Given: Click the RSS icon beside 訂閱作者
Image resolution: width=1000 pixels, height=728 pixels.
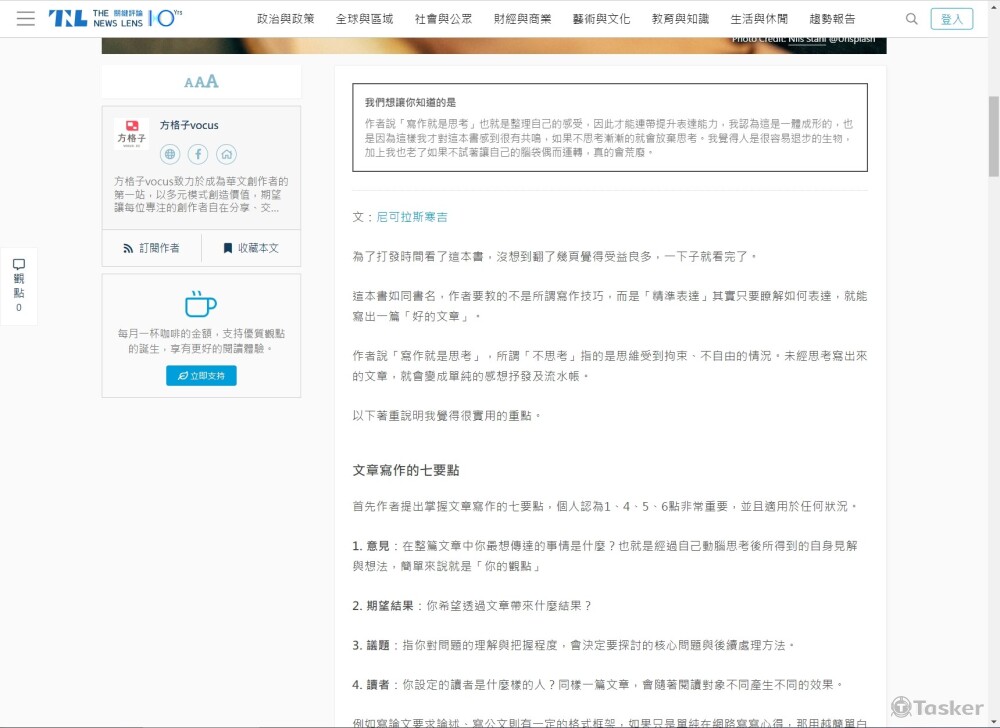Looking at the screenshot, I should click(125, 247).
